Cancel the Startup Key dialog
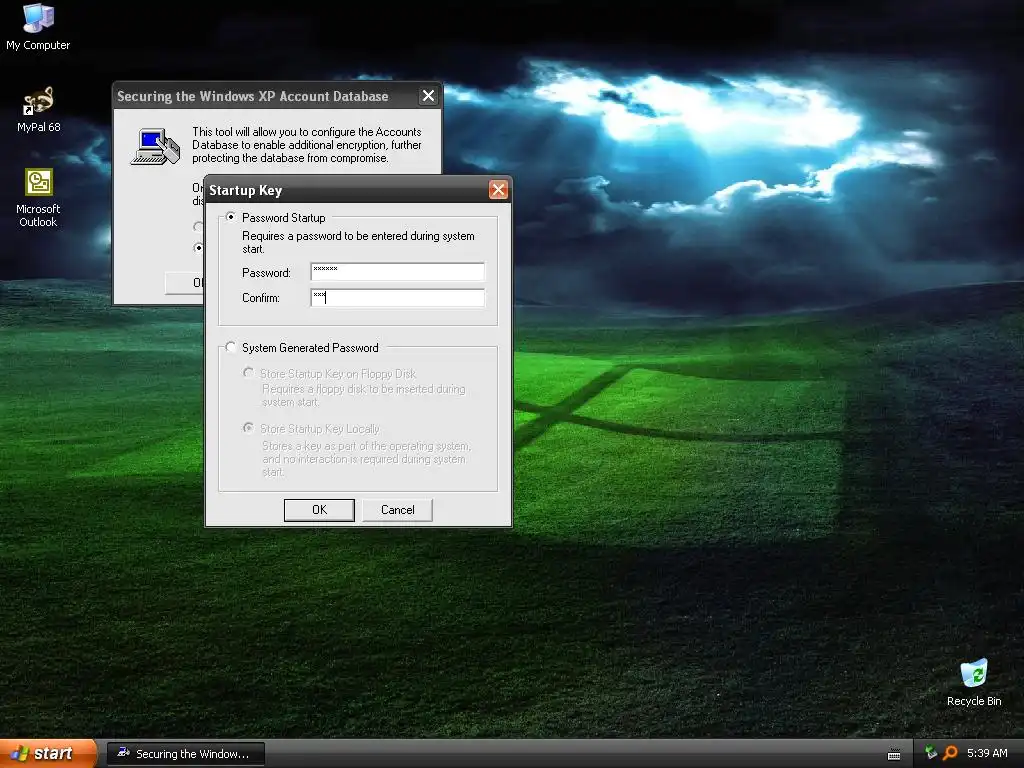This screenshot has height=768, width=1024. point(397,510)
